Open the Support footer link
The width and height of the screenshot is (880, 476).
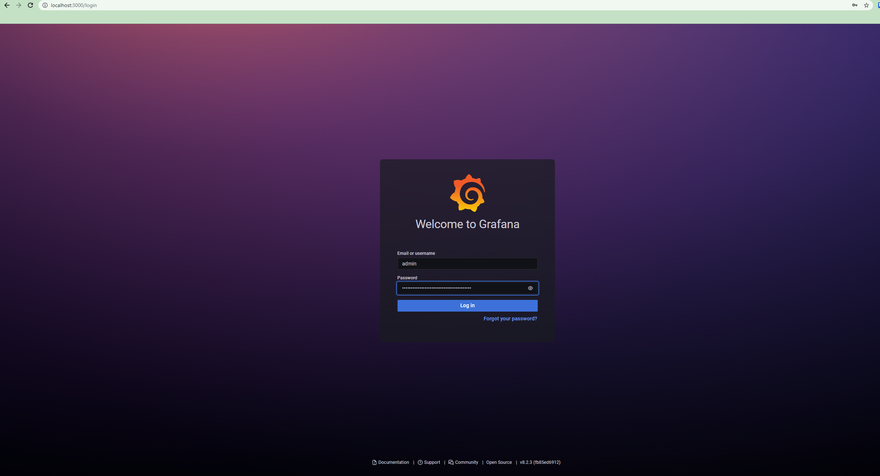pos(429,463)
